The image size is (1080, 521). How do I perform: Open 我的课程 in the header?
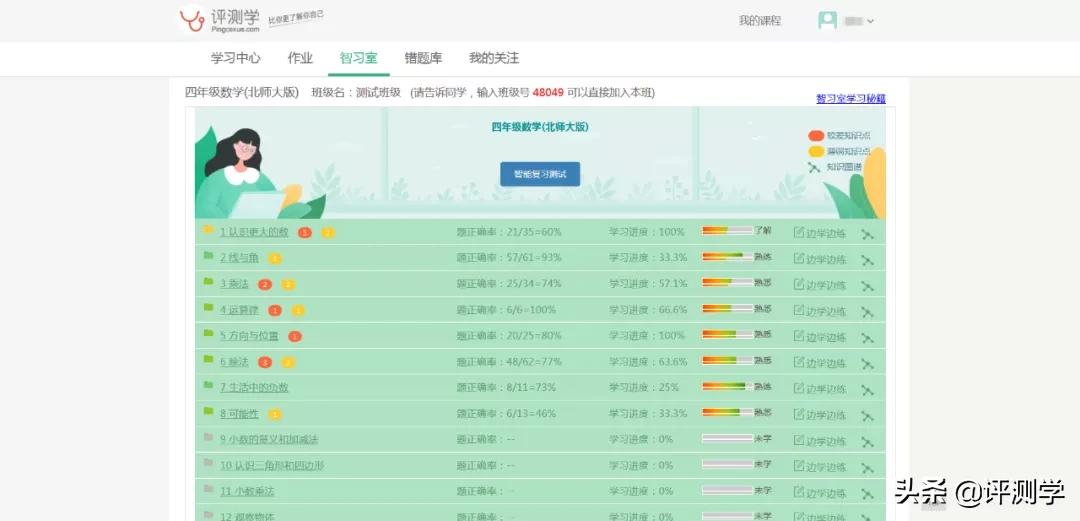click(760, 21)
